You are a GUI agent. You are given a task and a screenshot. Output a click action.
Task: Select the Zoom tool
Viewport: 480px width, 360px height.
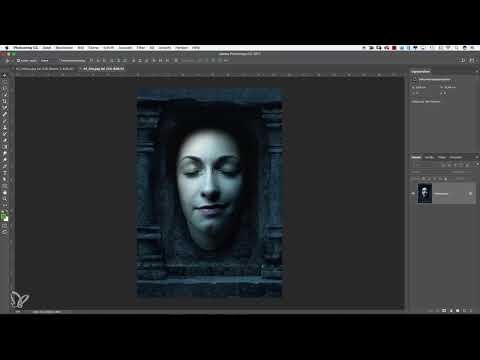pyautogui.click(x=5, y=199)
